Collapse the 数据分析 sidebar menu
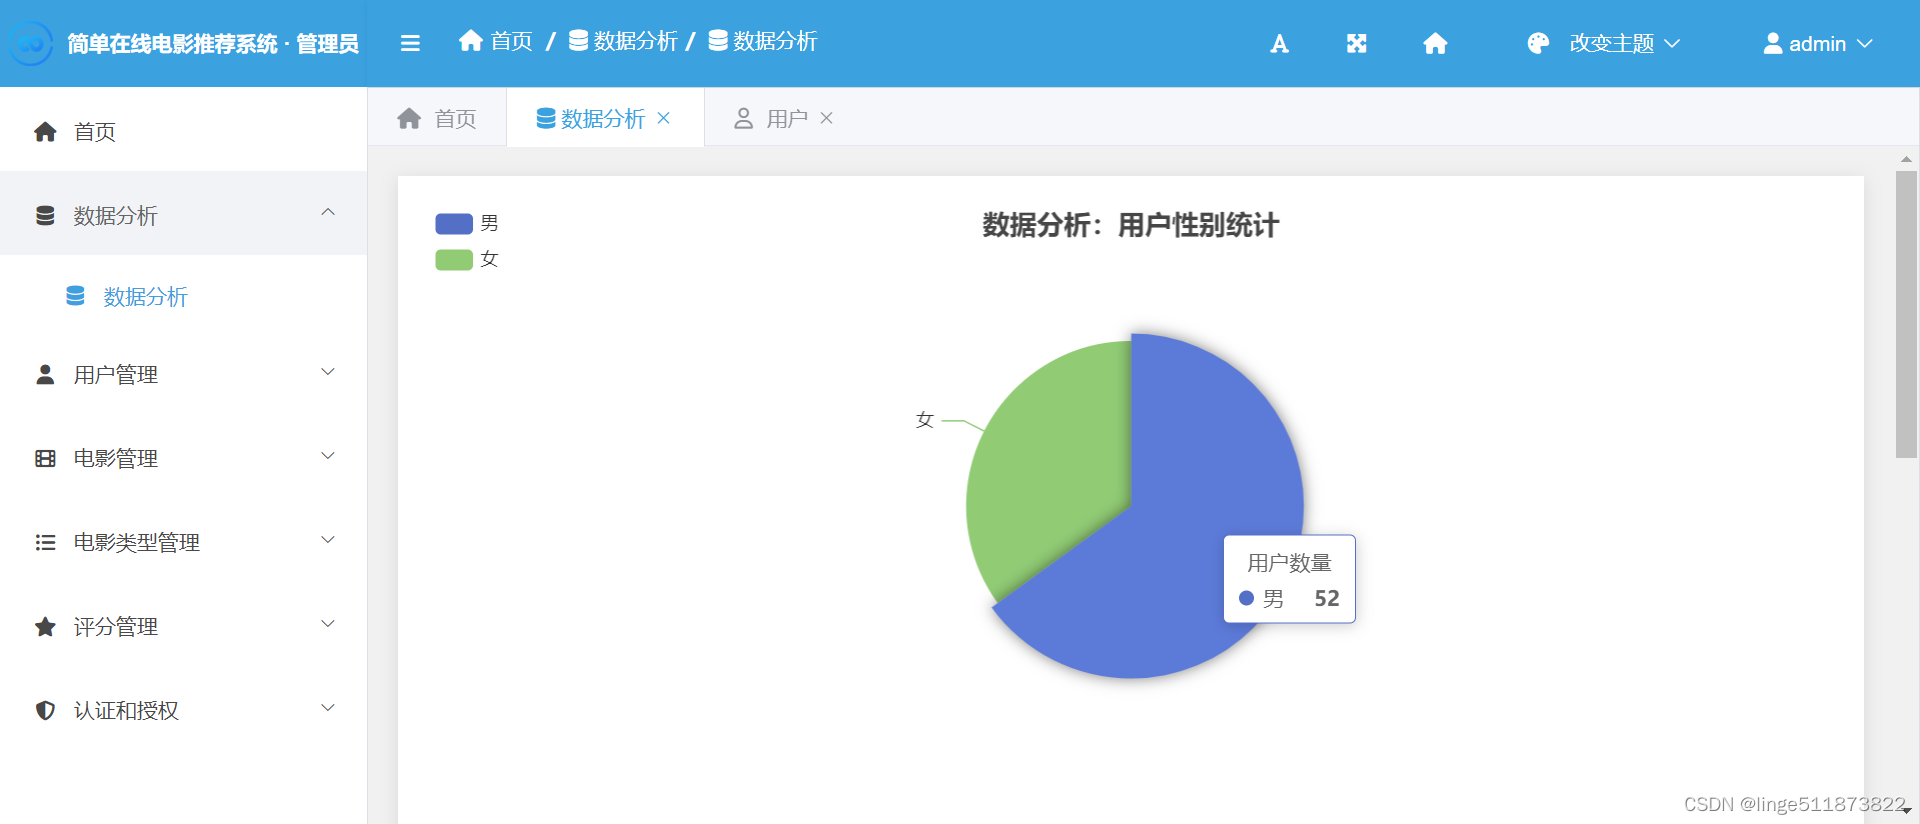1920x824 pixels. pos(328,213)
